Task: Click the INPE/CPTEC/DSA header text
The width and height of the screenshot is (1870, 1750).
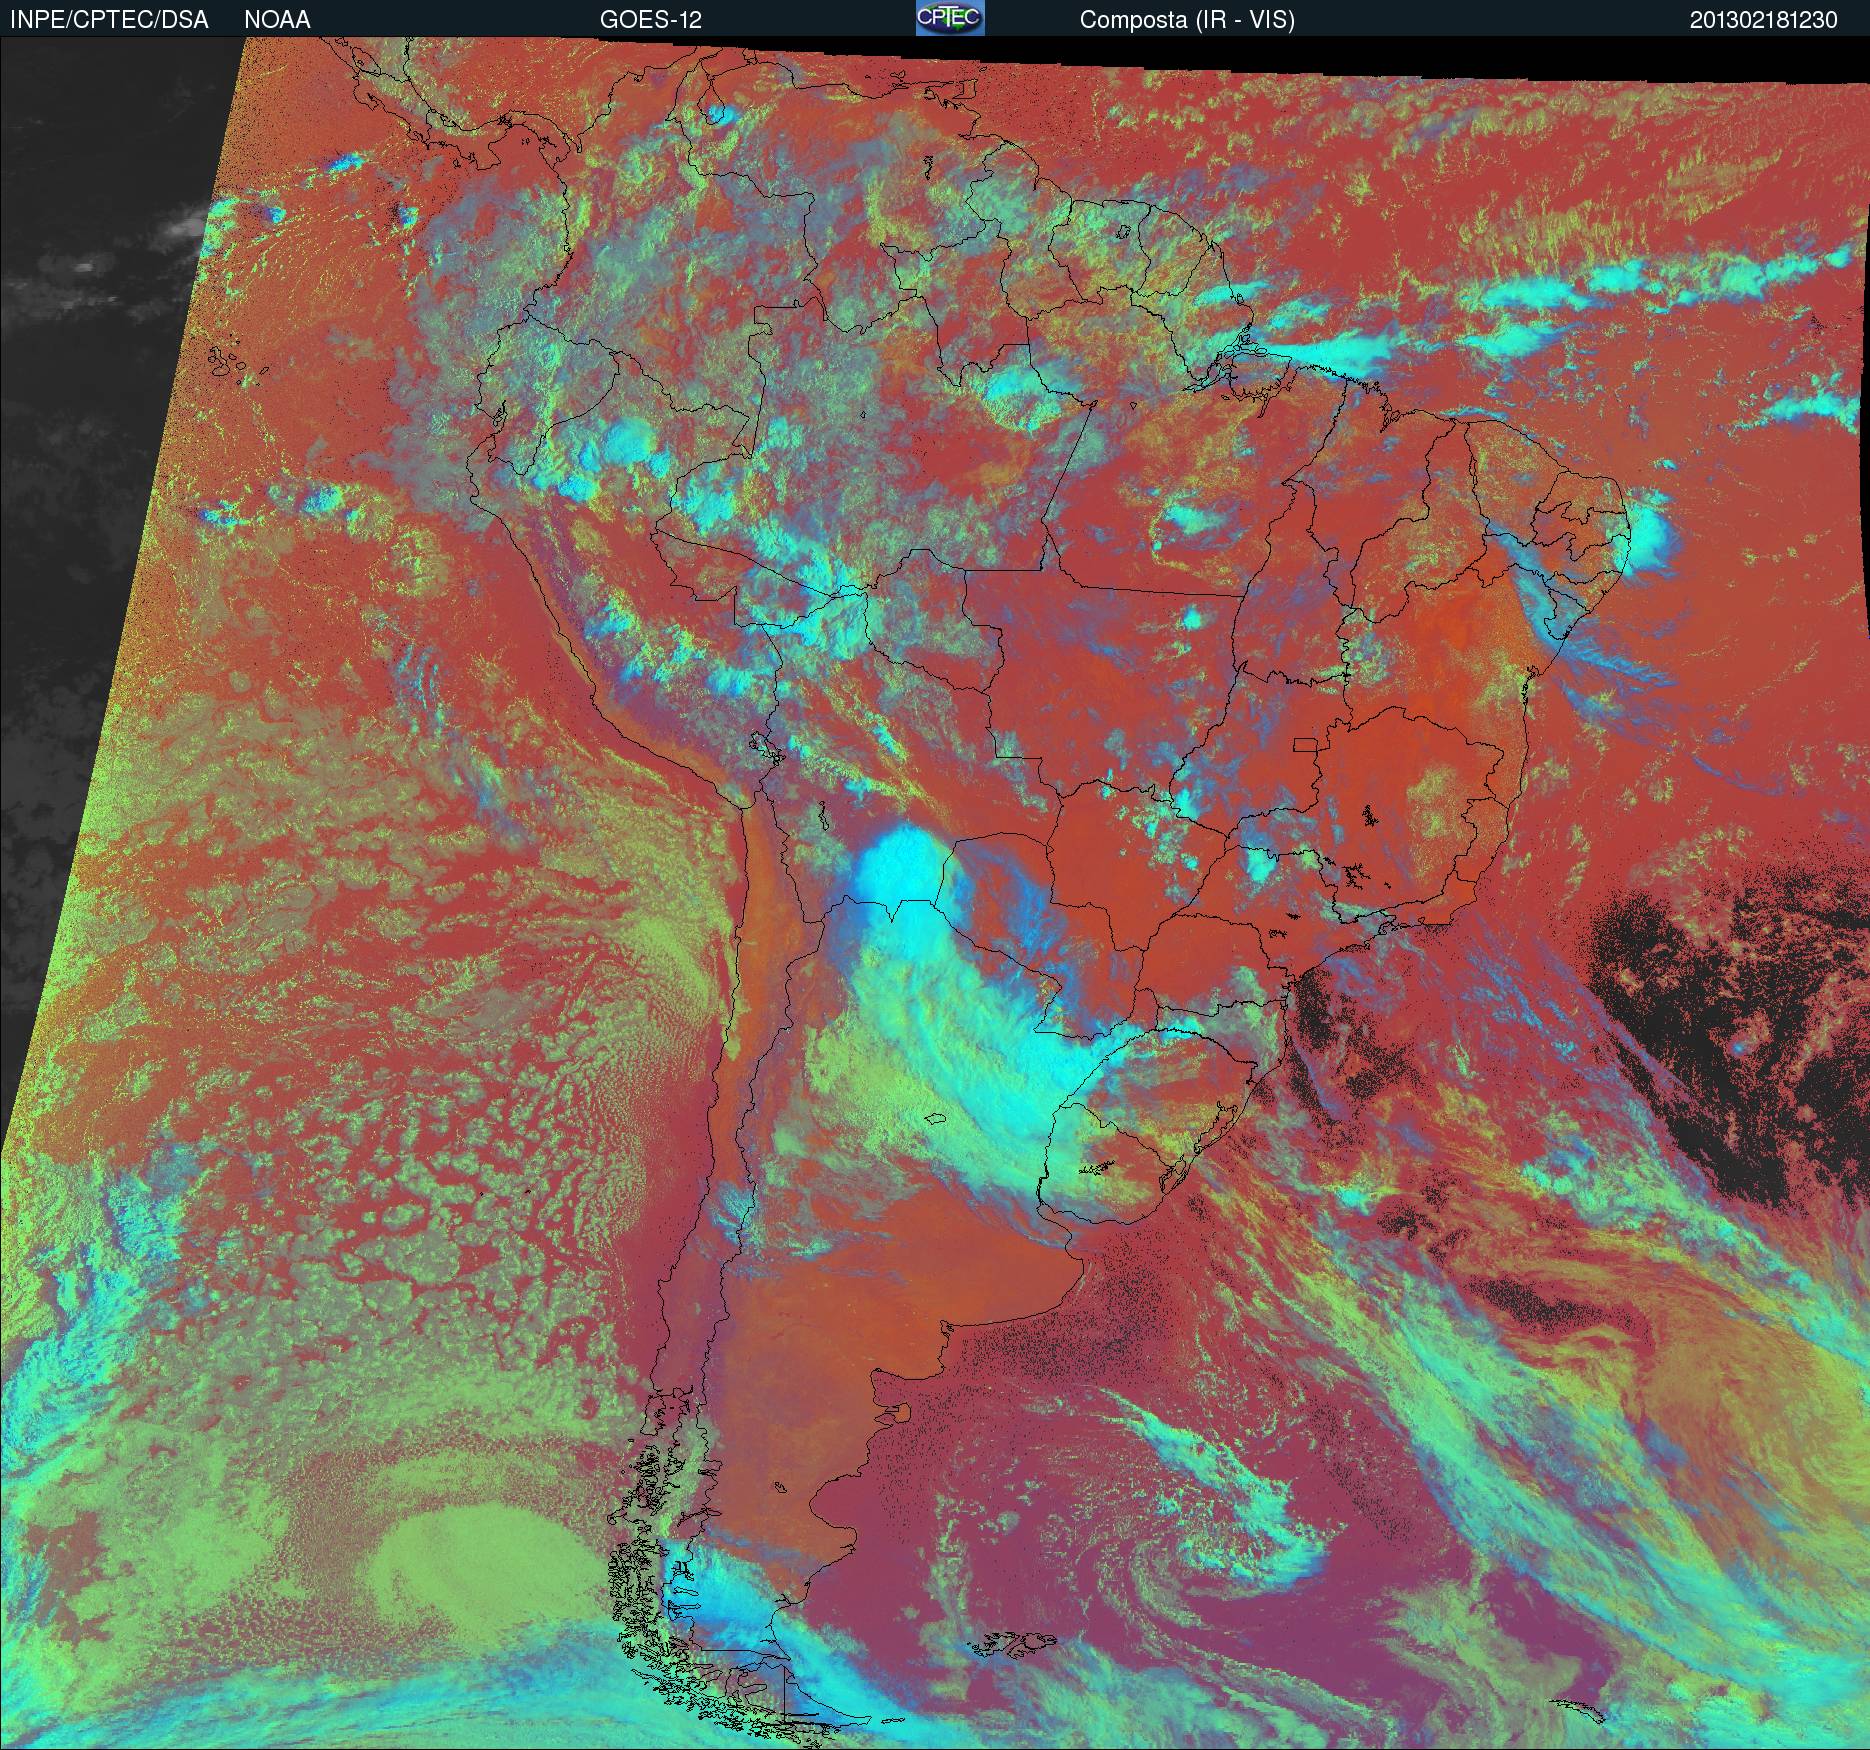Action: coord(109,20)
